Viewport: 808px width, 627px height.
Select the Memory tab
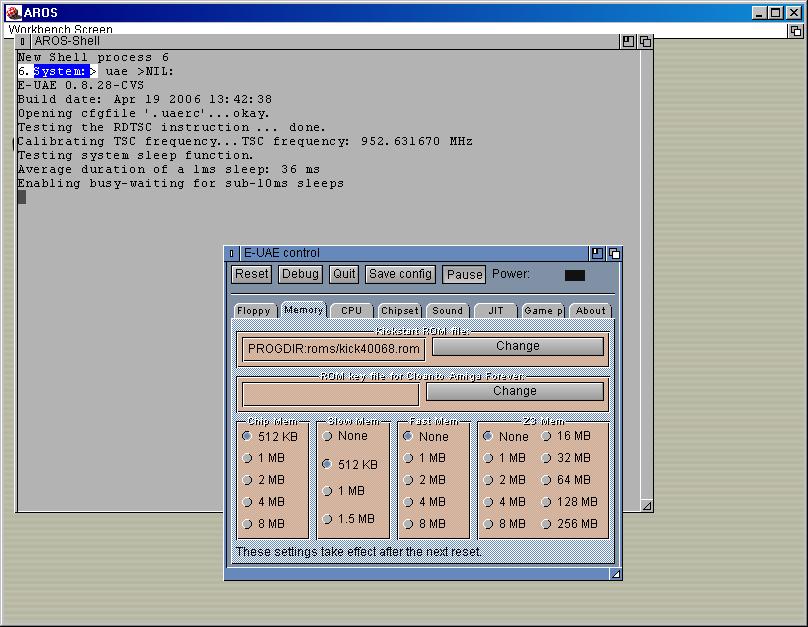pos(304,310)
